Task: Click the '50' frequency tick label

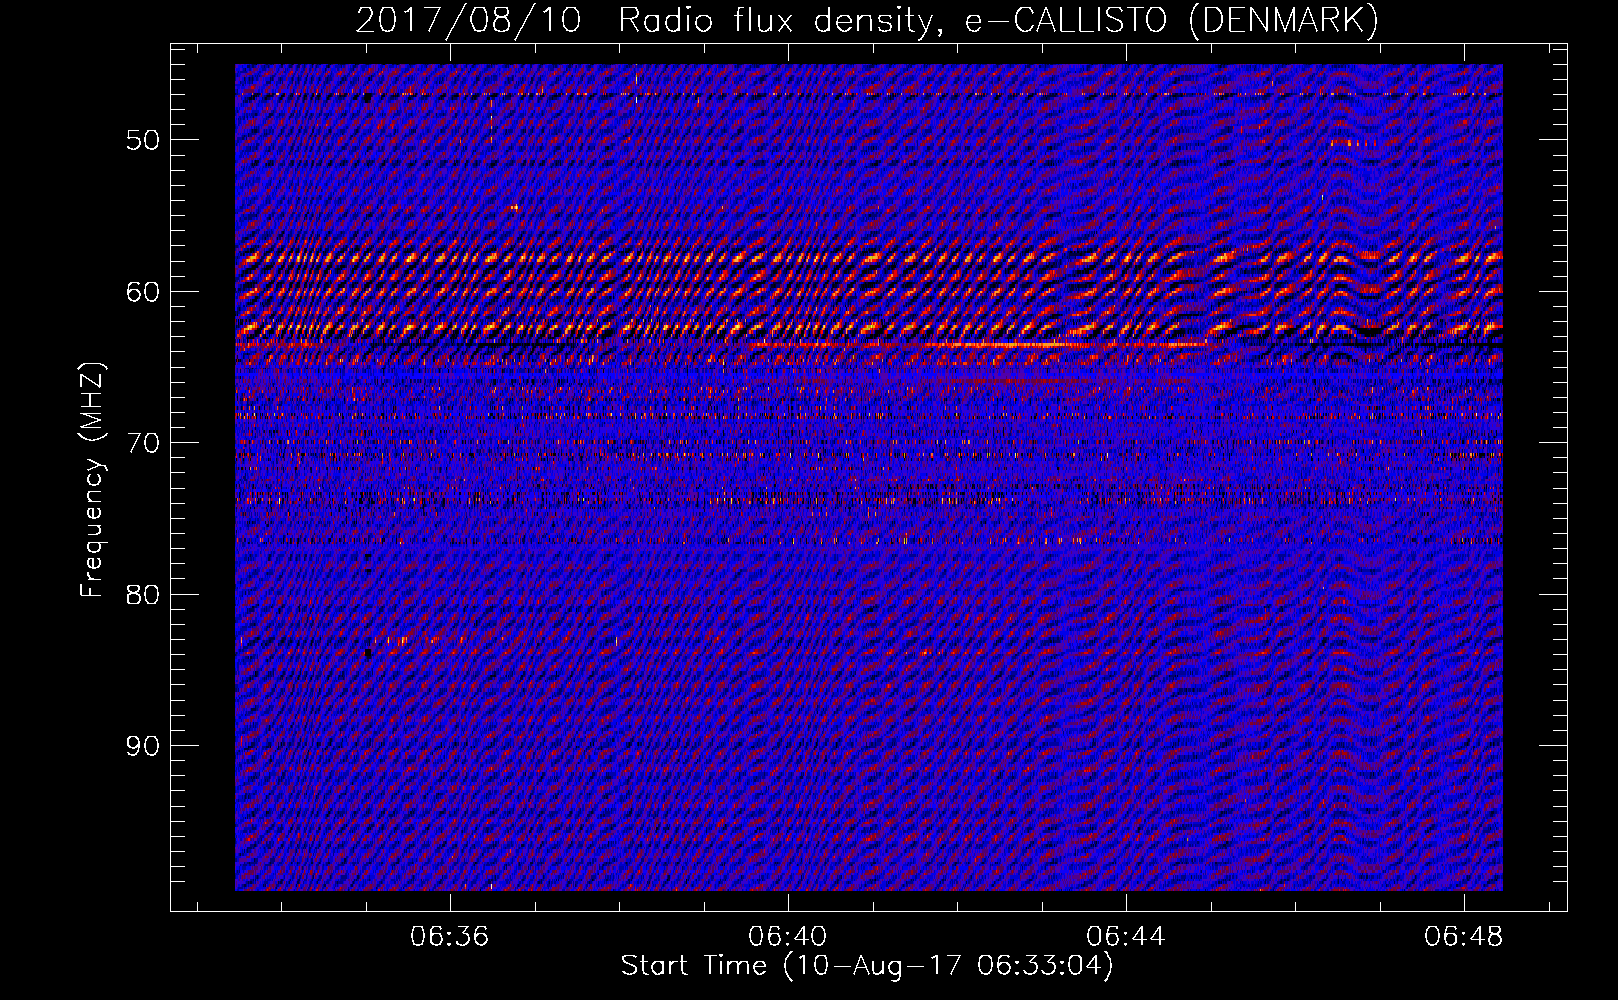Action: click(142, 140)
